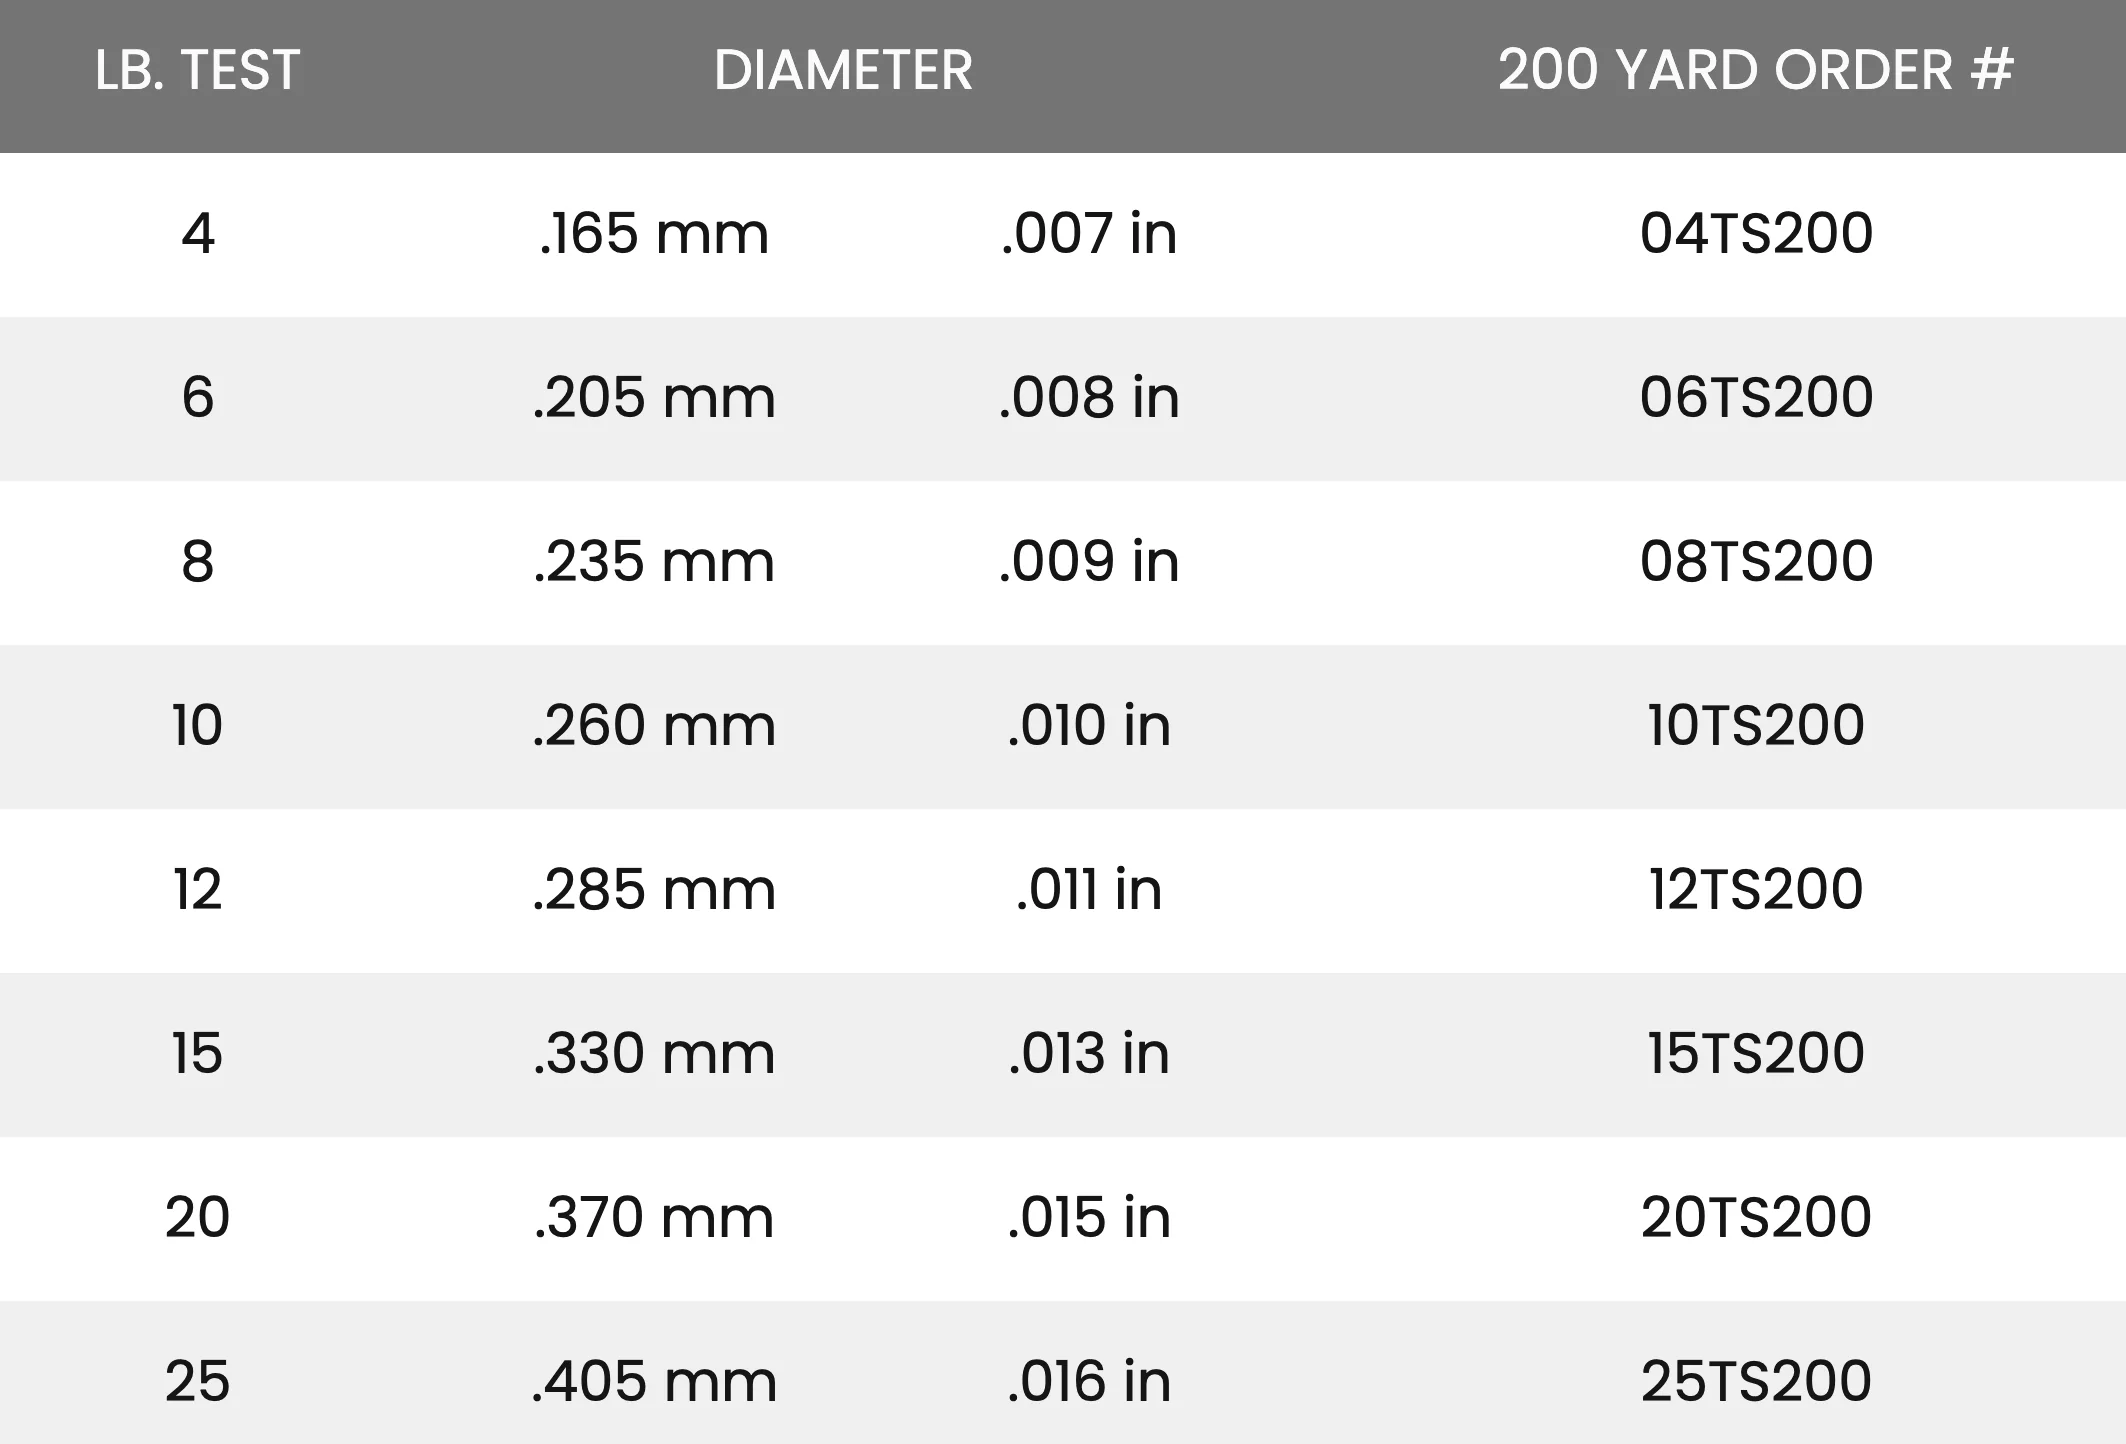Click order number 10TS200
Image resolution: width=2126 pixels, height=1444 pixels.
click(x=1756, y=726)
